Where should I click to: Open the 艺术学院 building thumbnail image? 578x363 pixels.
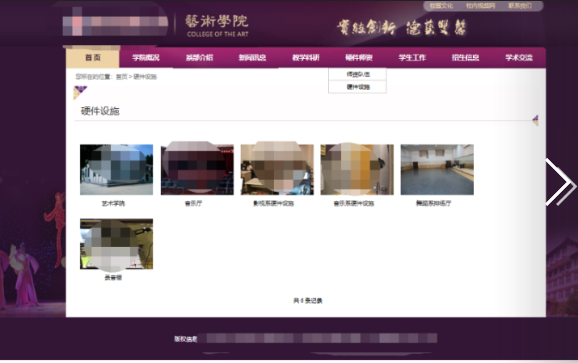pyautogui.click(x=116, y=170)
